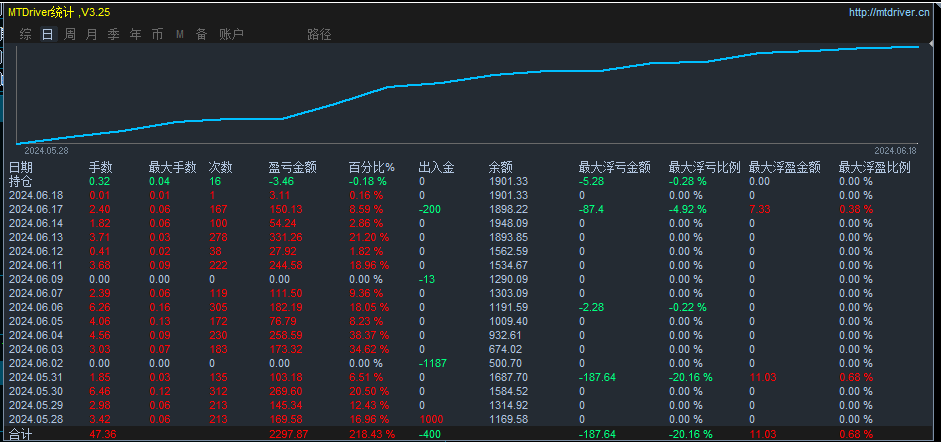The width and height of the screenshot is (941, 442).
Task: Click the 最大浮亏比例 column header
Action: pos(705,167)
